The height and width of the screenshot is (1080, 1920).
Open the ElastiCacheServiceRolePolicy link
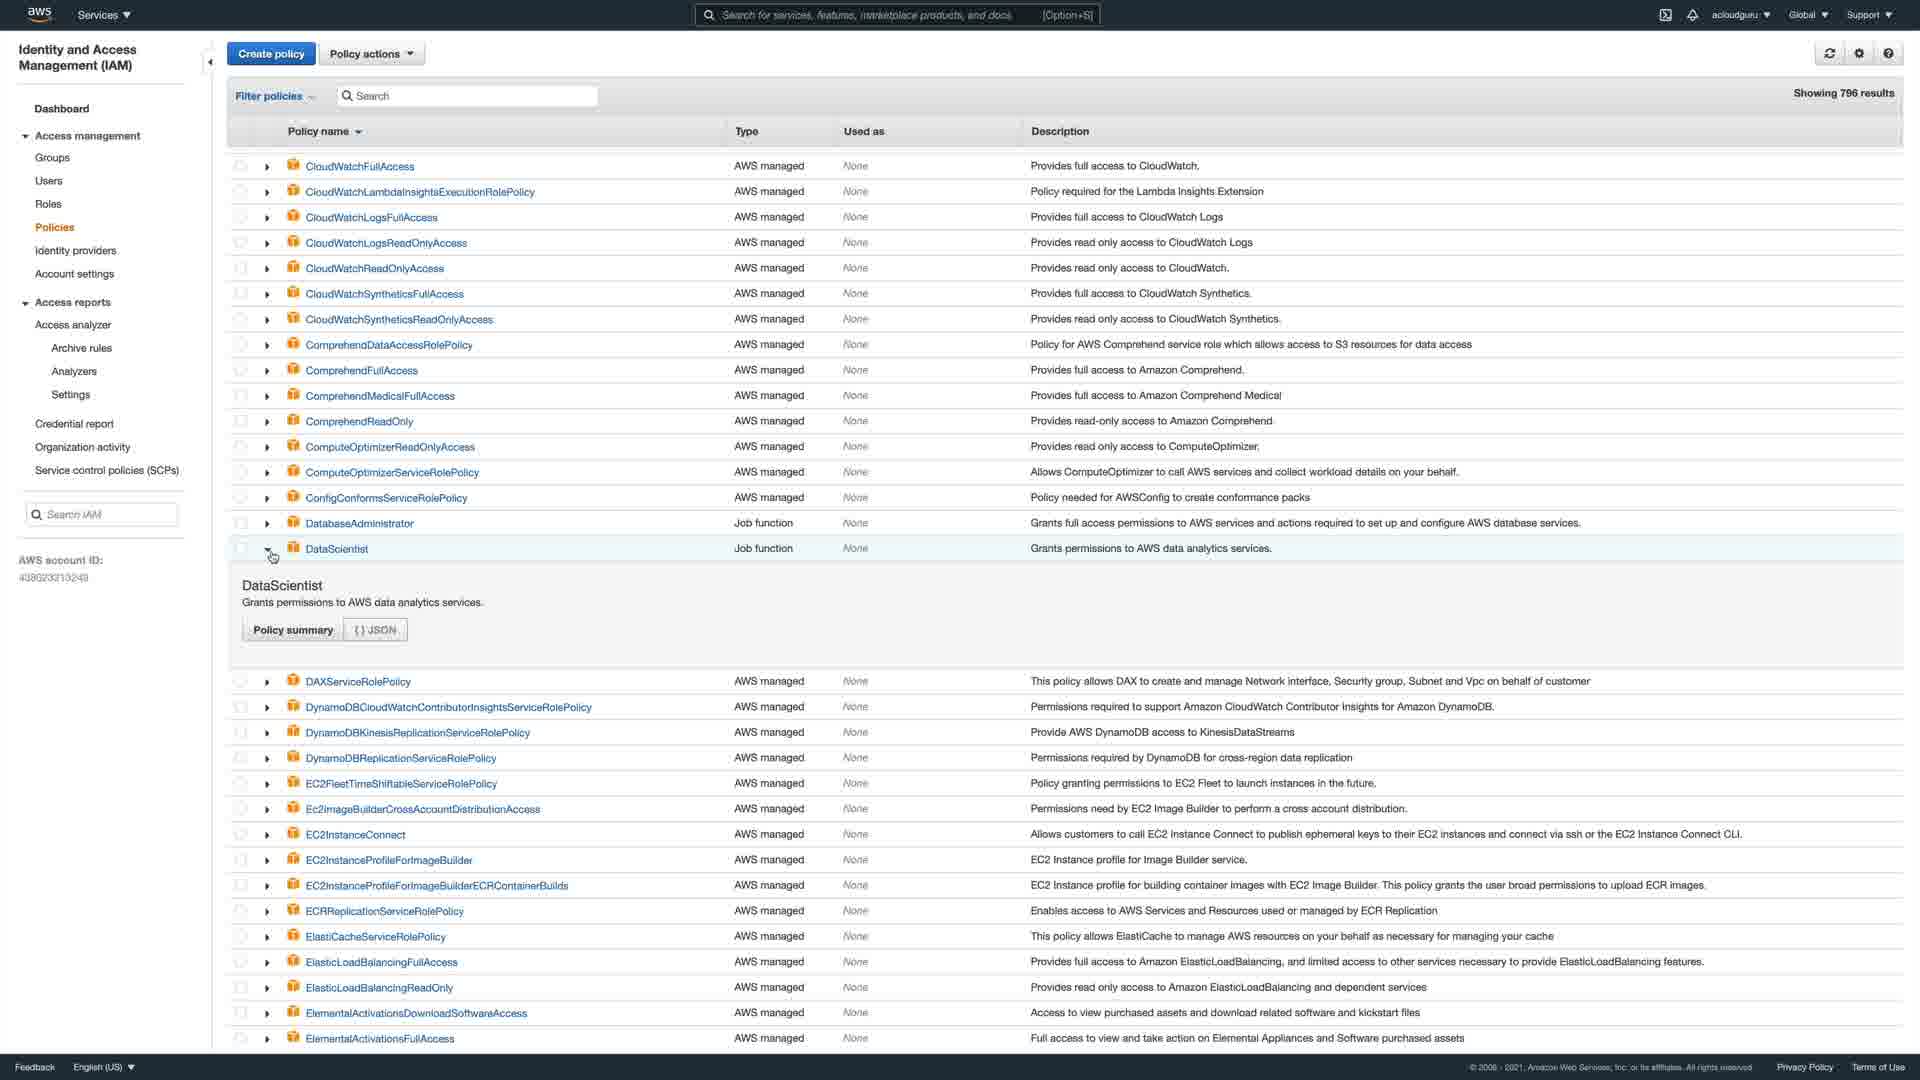coord(375,937)
